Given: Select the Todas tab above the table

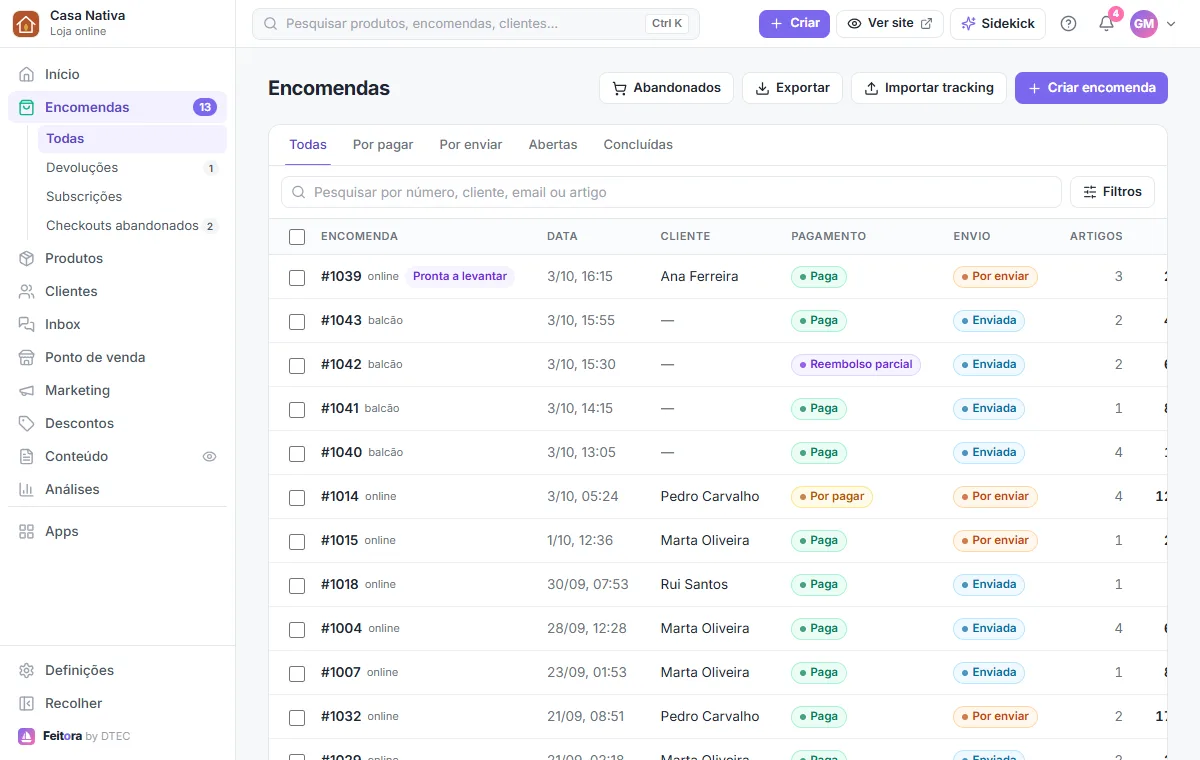Looking at the screenshot, I should click(x=308, y=145).
